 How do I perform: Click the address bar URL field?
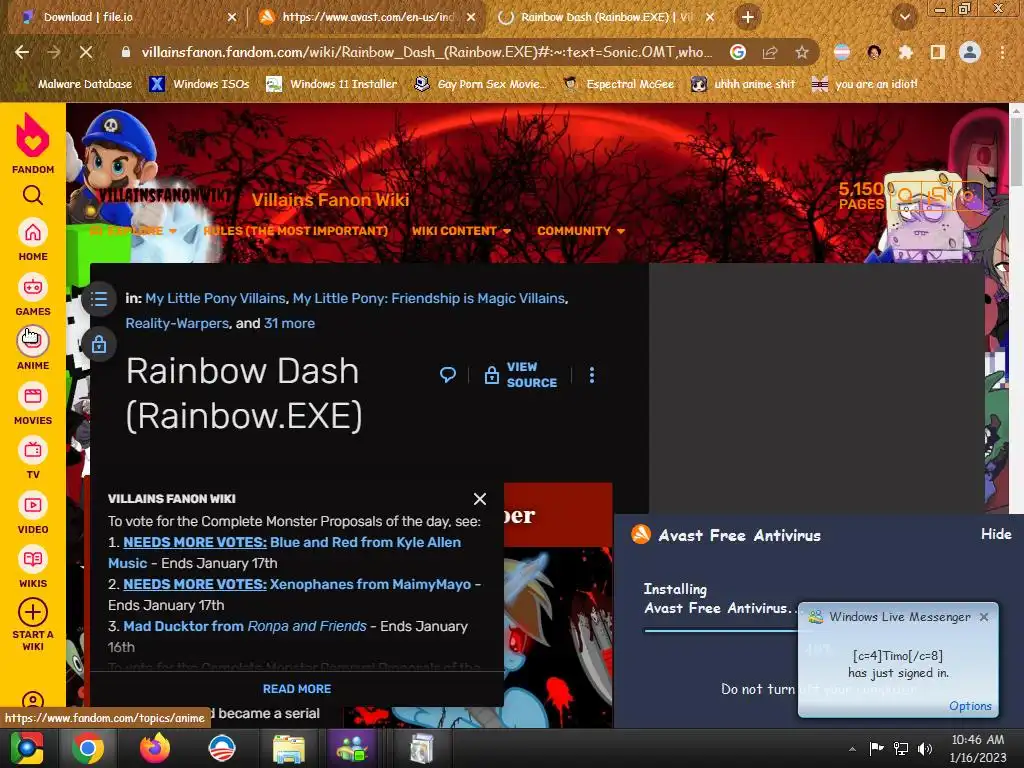click(426, 52)
